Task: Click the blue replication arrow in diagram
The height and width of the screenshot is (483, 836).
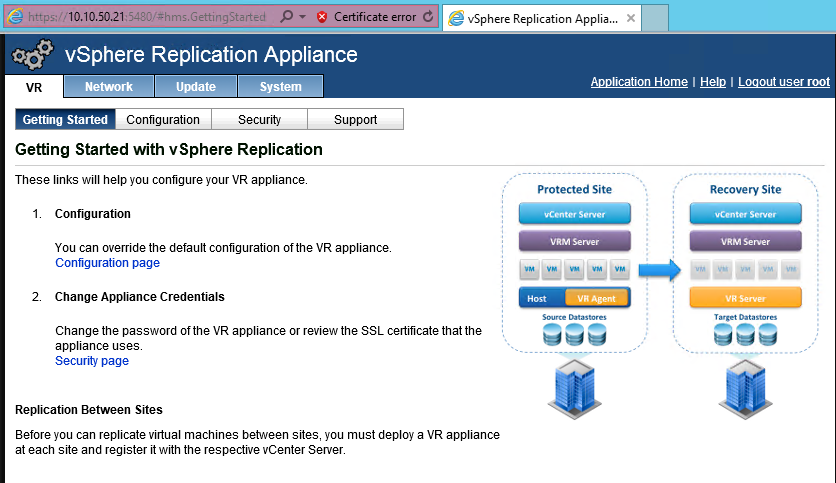Action: point(659,269)
